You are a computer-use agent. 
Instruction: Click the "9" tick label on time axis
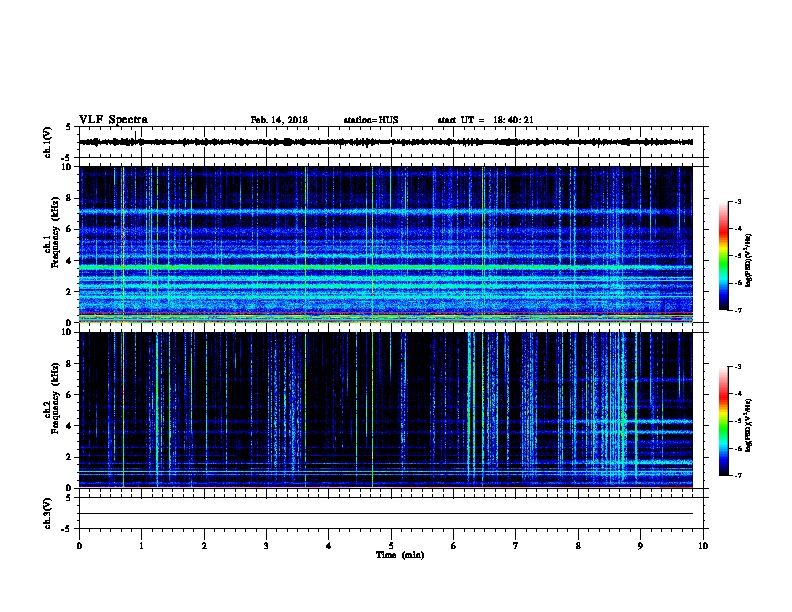tap(640, 545)
